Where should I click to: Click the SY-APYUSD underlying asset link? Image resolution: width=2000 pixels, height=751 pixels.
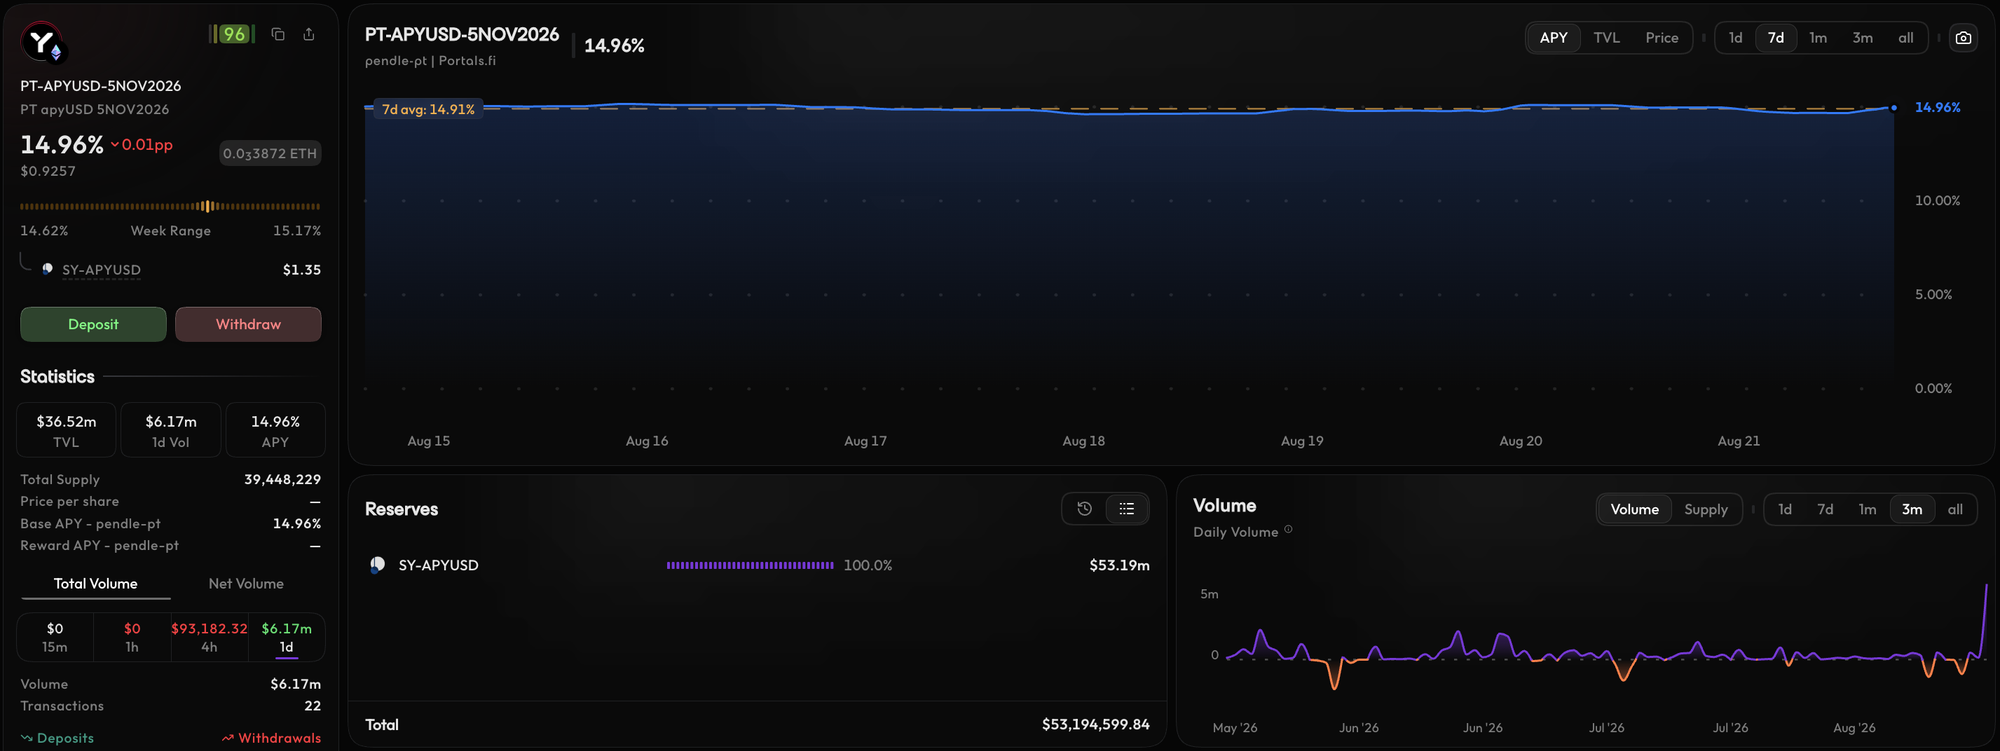(x=101, y=270)
